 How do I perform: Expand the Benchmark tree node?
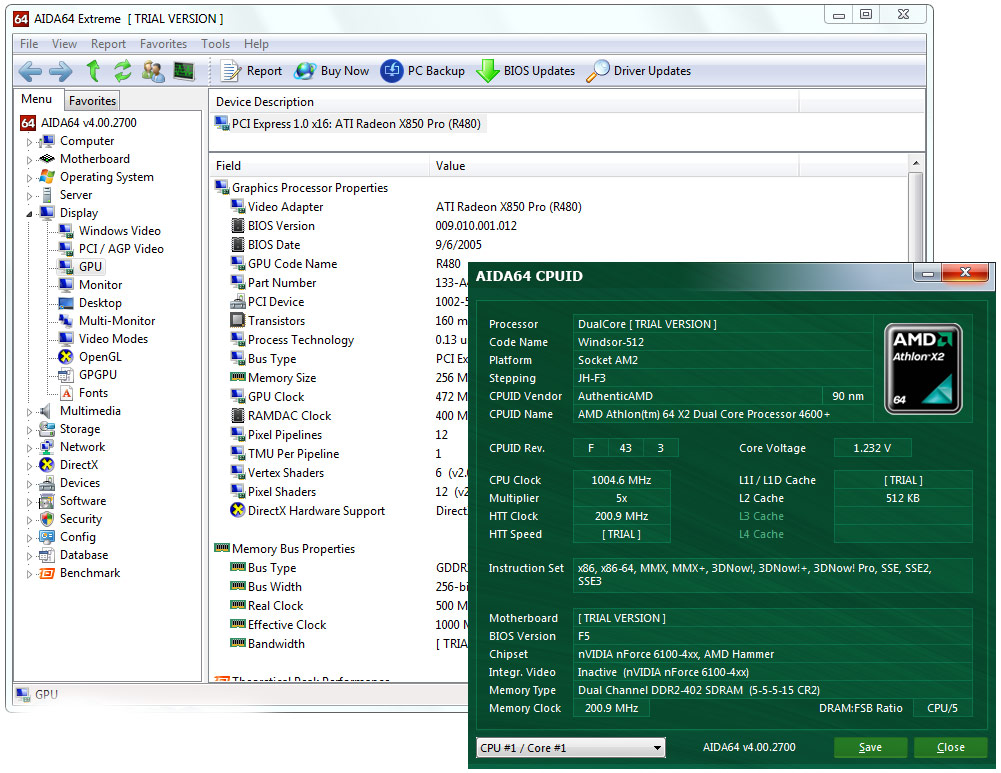29,574
